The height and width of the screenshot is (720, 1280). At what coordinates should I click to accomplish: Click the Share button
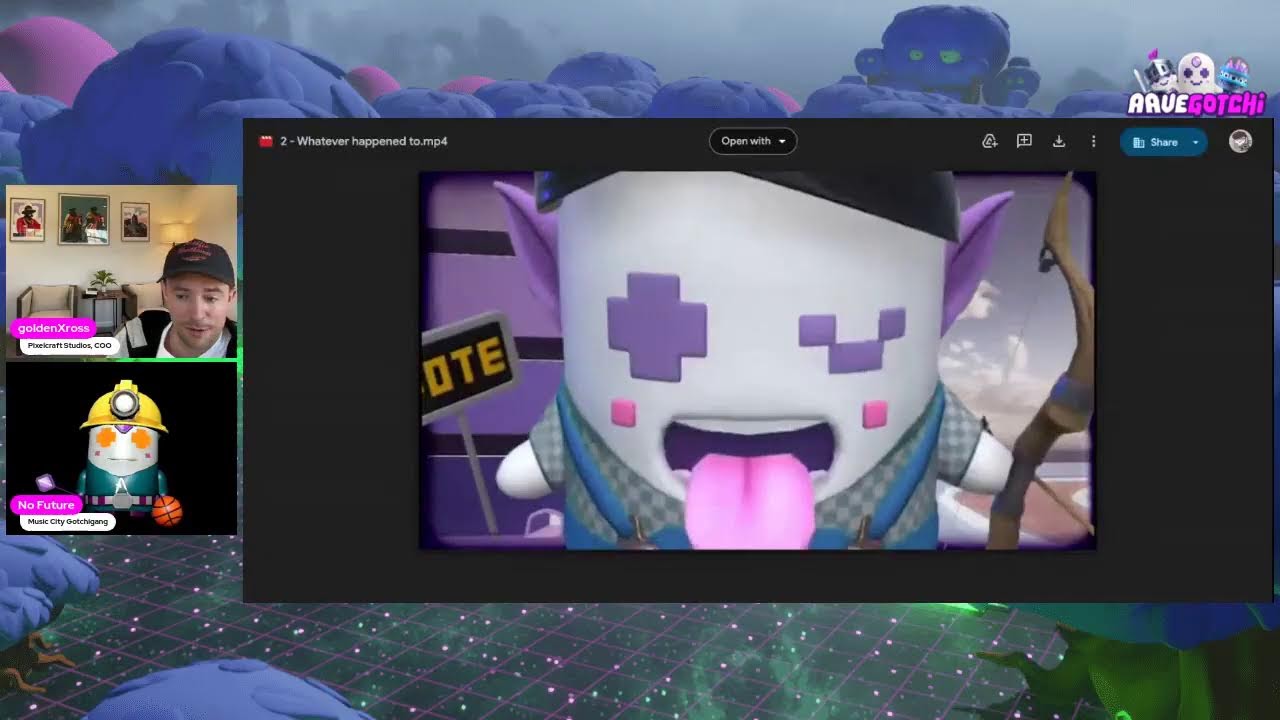point(1154,142)
